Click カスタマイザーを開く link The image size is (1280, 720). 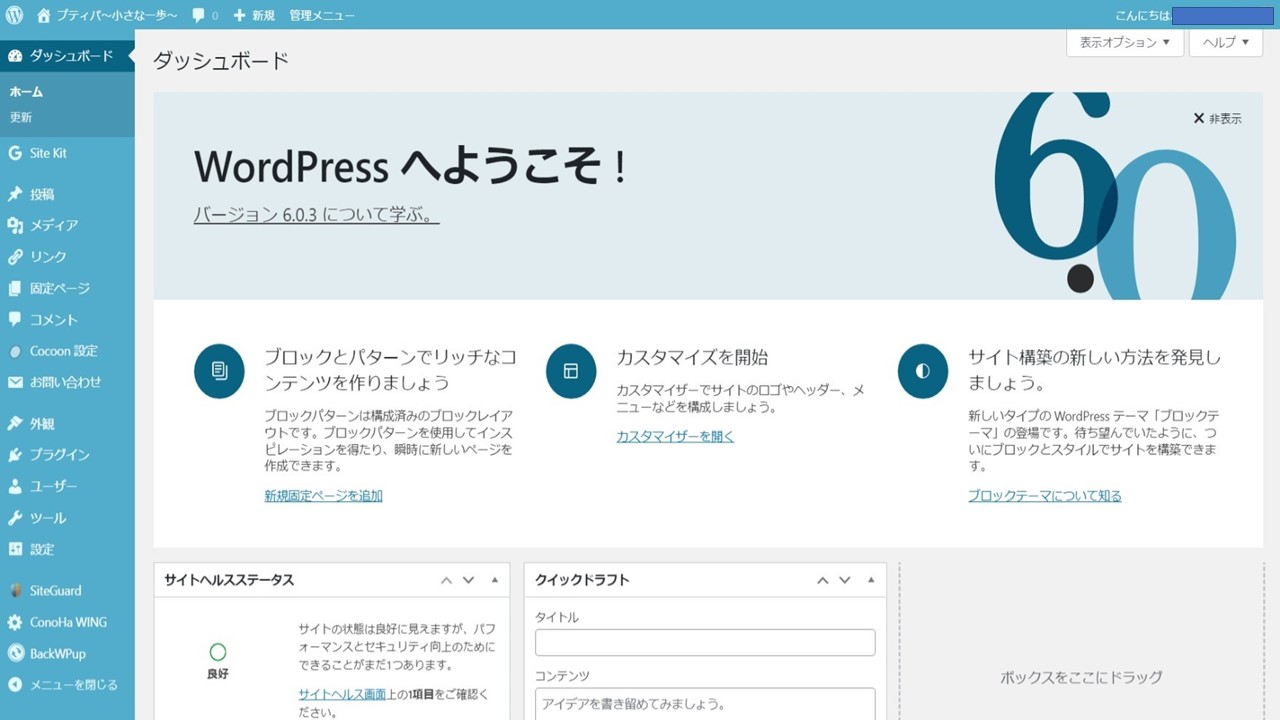click(x=675, y=436)
